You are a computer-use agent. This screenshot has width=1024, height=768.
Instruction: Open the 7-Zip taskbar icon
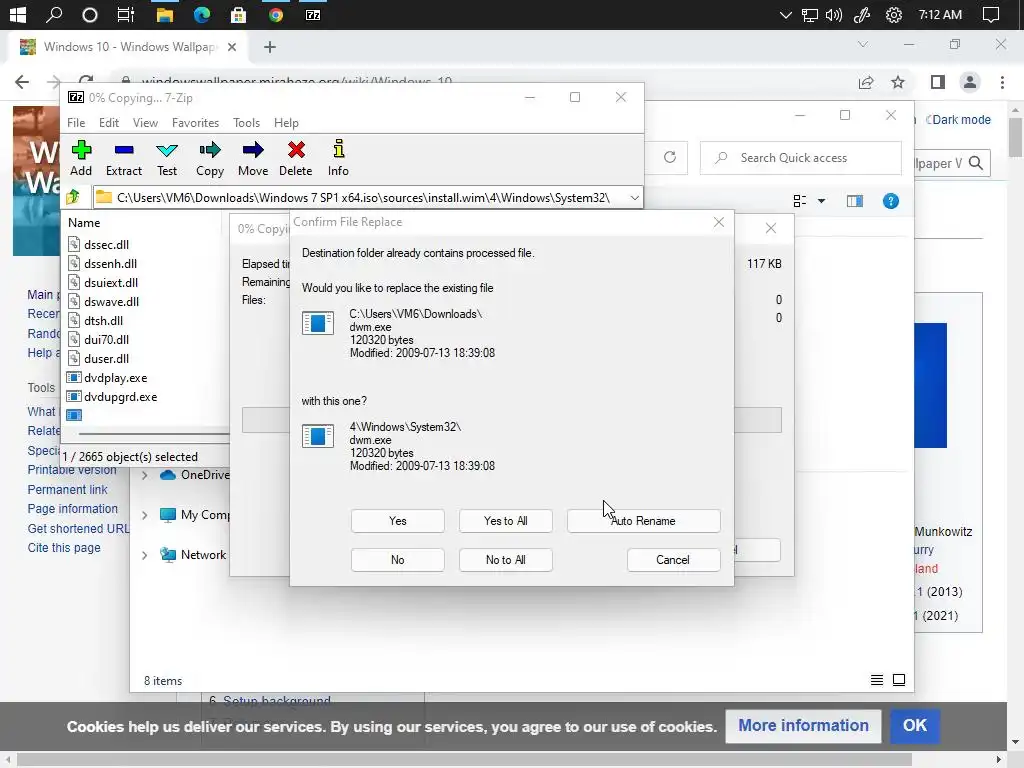click(313, 14)
